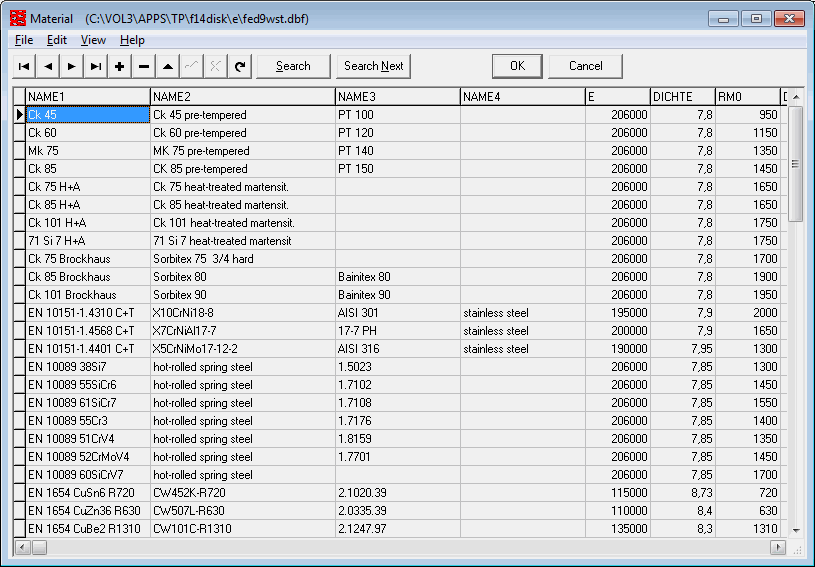
Task: Select Ck 75 Brockhaus cell
Action: [x=88, y=259]
